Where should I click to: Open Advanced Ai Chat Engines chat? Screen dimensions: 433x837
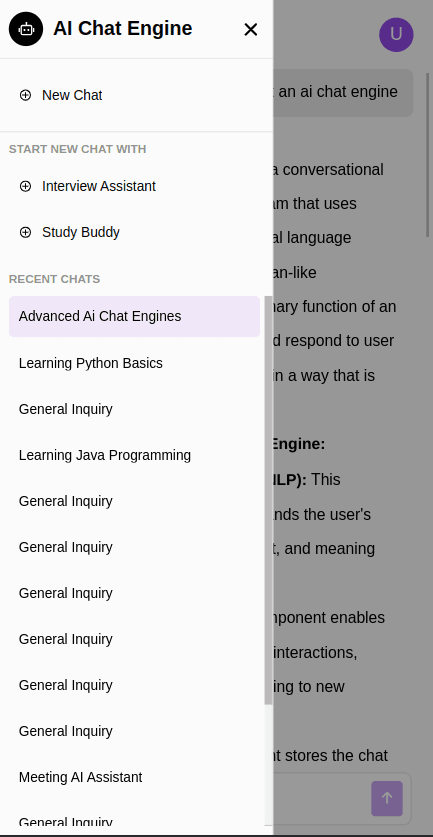tap(135, 316)
